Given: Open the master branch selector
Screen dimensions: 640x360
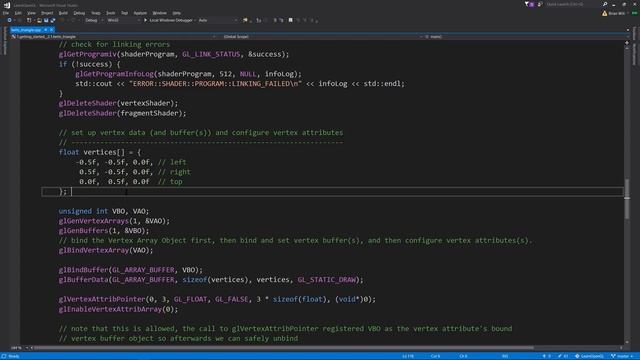Looking at the screenshot, I should coord(622,356).
